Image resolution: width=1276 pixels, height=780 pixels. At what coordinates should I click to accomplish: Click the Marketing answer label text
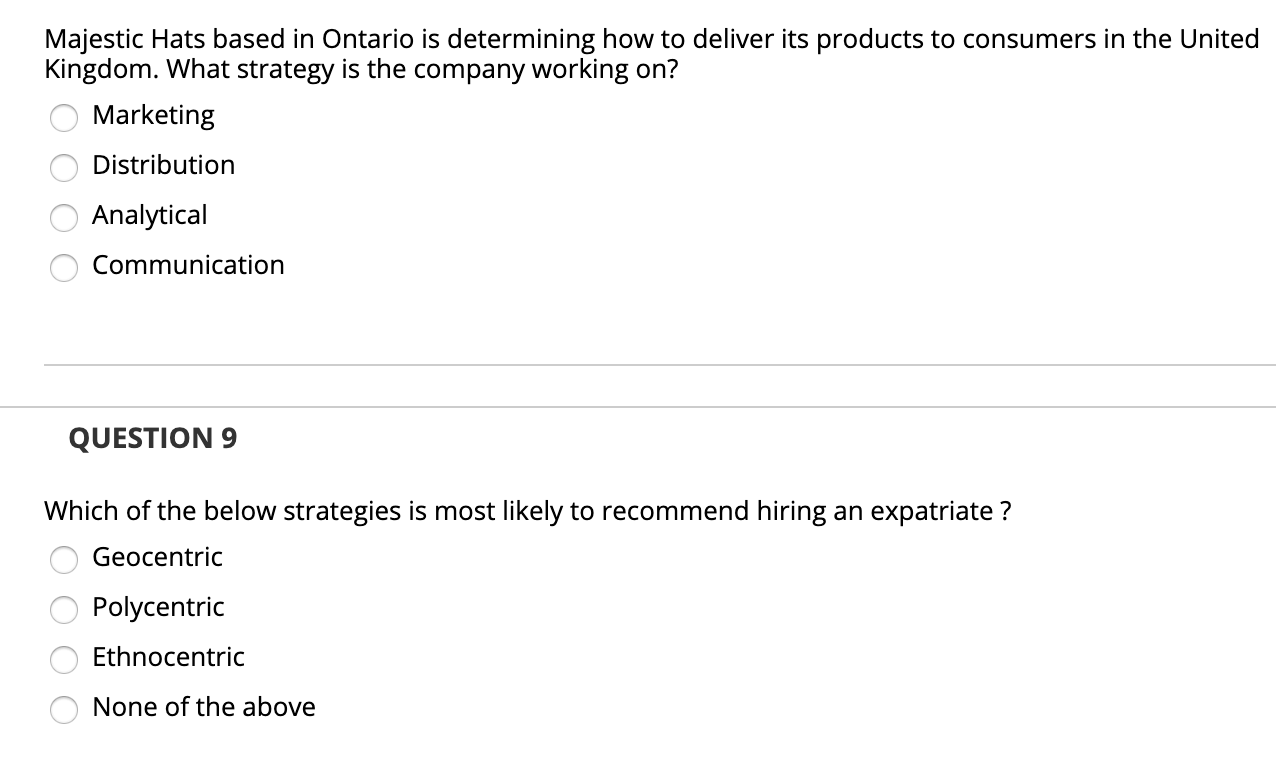point(152,115)
